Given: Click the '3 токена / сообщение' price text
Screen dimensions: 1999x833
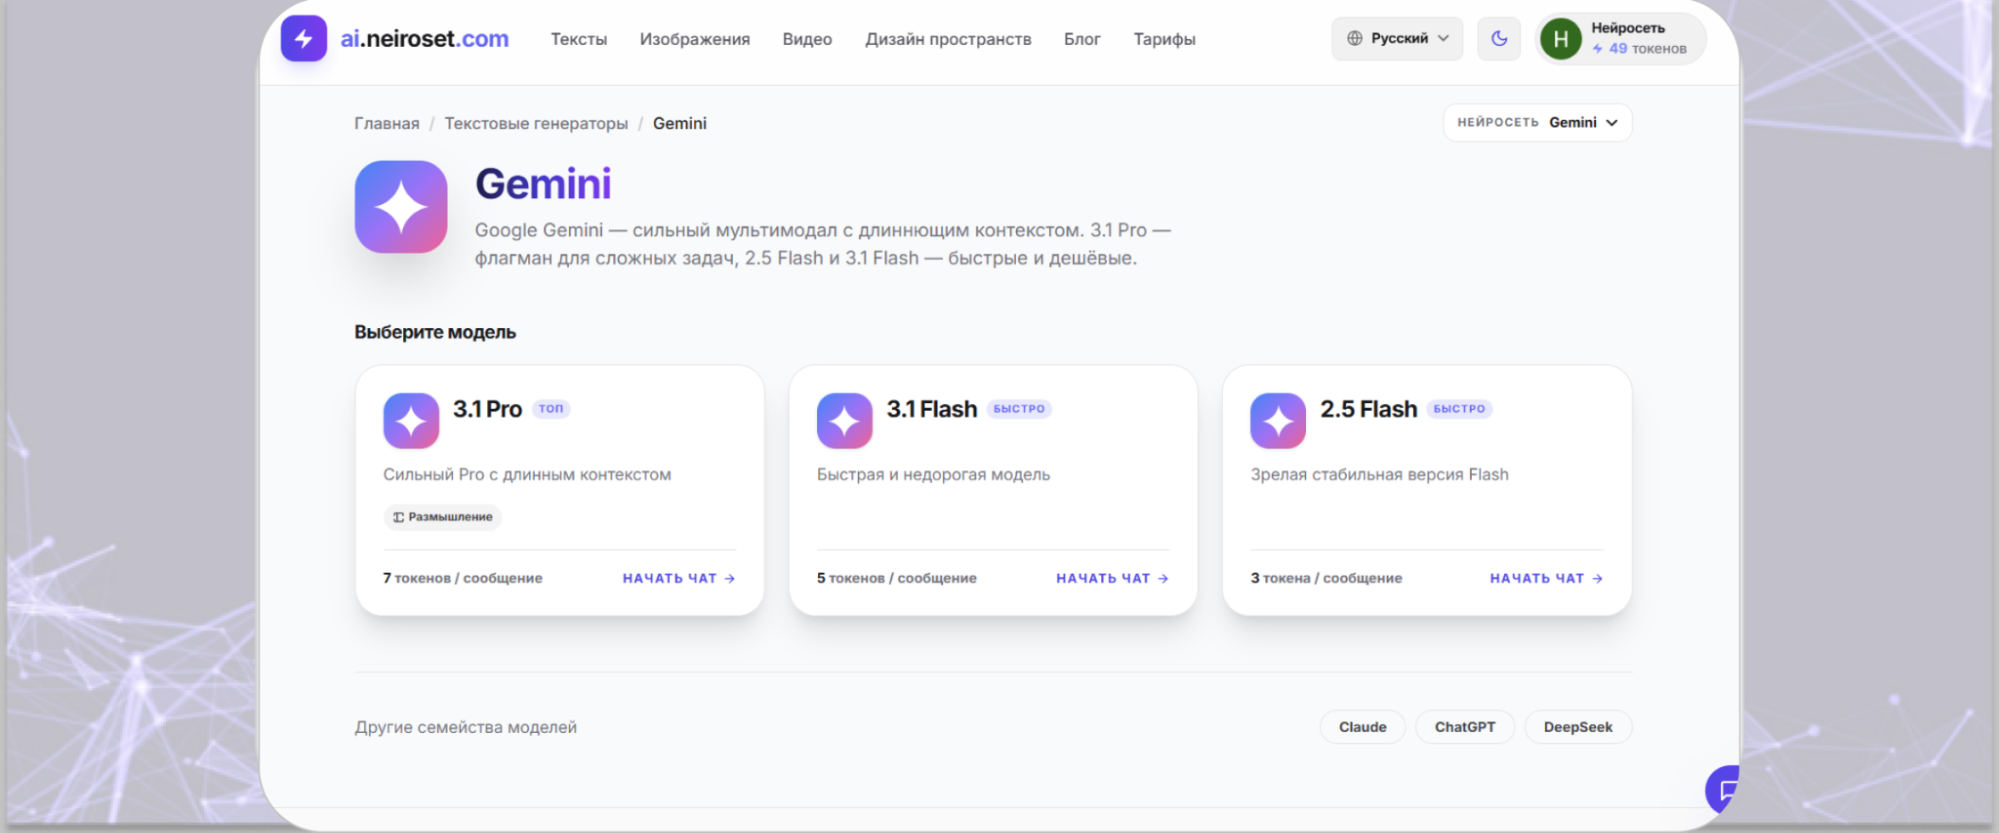Looking at the screenshot, I should pyautogui.click(x=1326, y=578).
